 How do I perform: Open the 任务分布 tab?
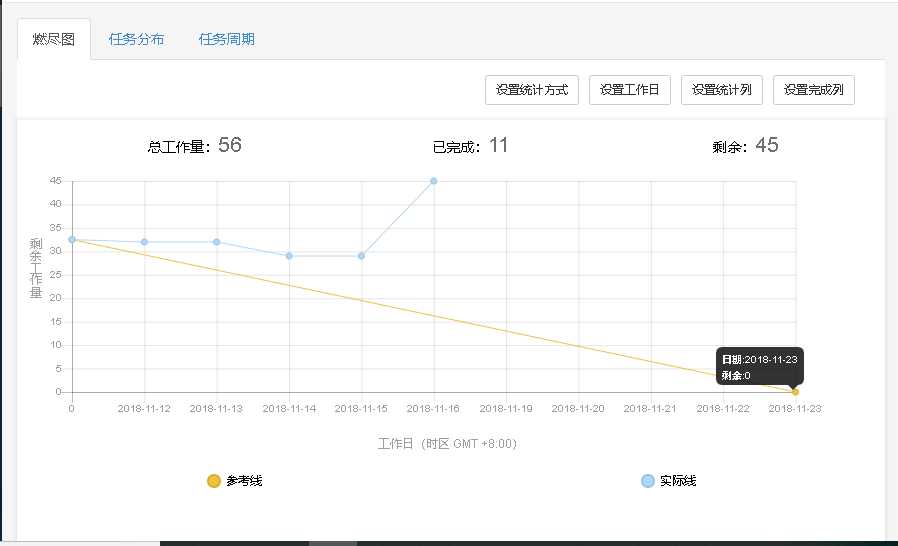136,39
